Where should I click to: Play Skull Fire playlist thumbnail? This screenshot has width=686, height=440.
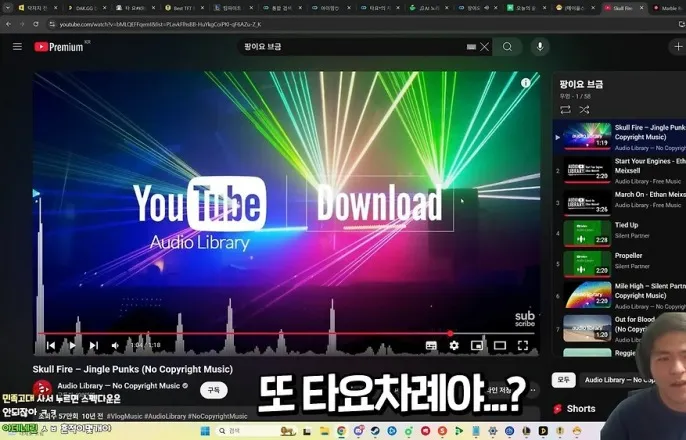tap(587, 136)
